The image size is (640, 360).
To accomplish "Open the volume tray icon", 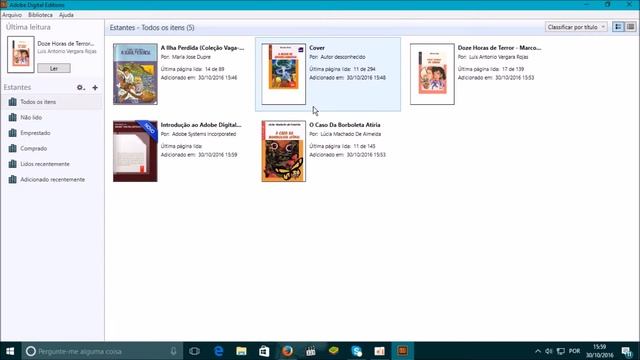I will pos(549,351).
